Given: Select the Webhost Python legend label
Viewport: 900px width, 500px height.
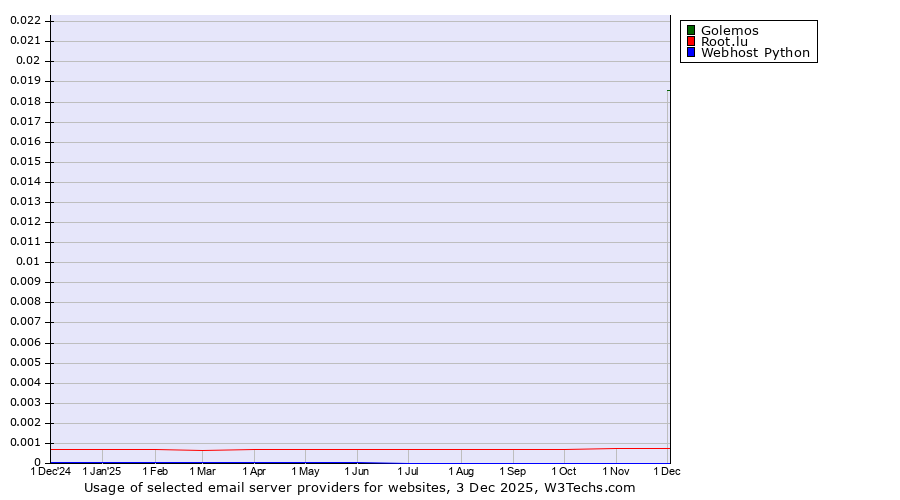Looking at the screenshot, I should (755, 53).
